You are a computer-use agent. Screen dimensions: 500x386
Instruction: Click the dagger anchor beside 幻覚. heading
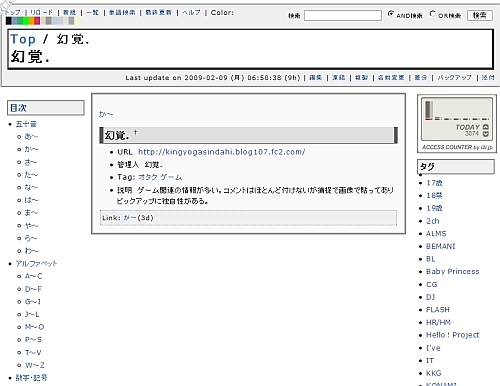point(135,132)
